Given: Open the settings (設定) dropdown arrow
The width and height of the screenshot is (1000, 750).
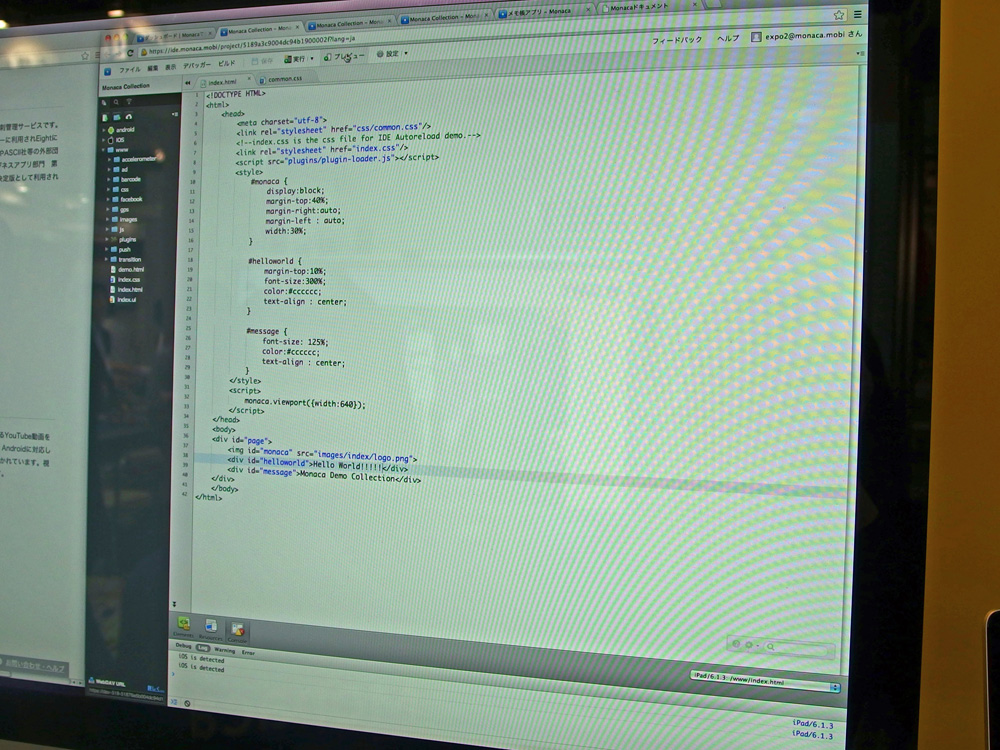Looking at the screenshot, I should click(x=406, y=53).
